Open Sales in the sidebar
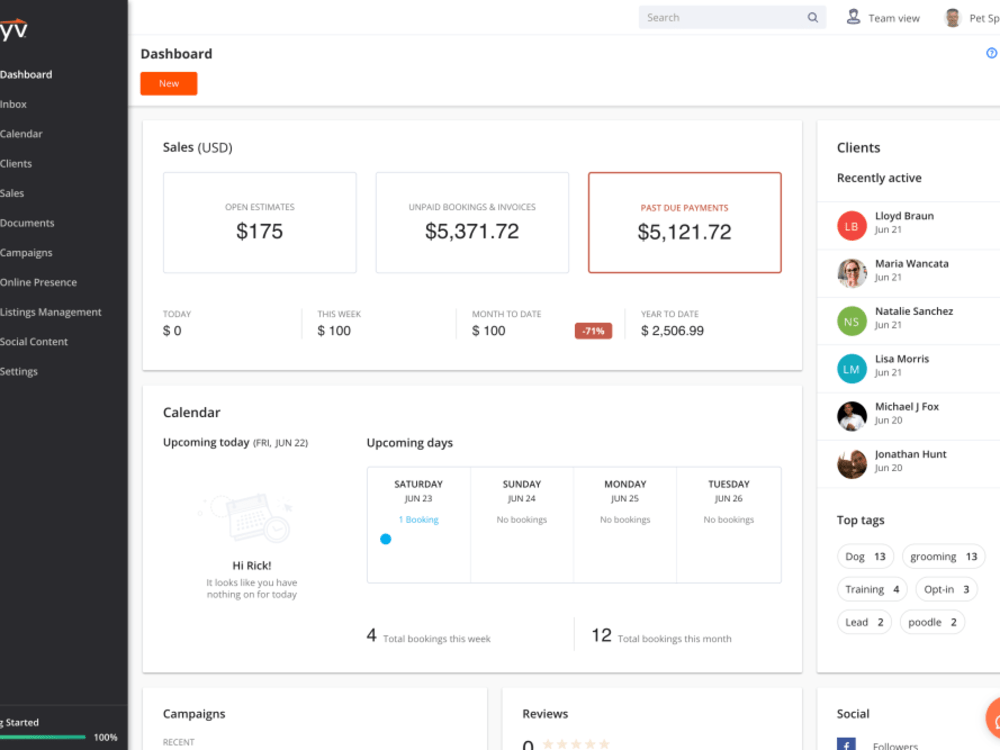Screen dimensions: 1000x750 12,193
